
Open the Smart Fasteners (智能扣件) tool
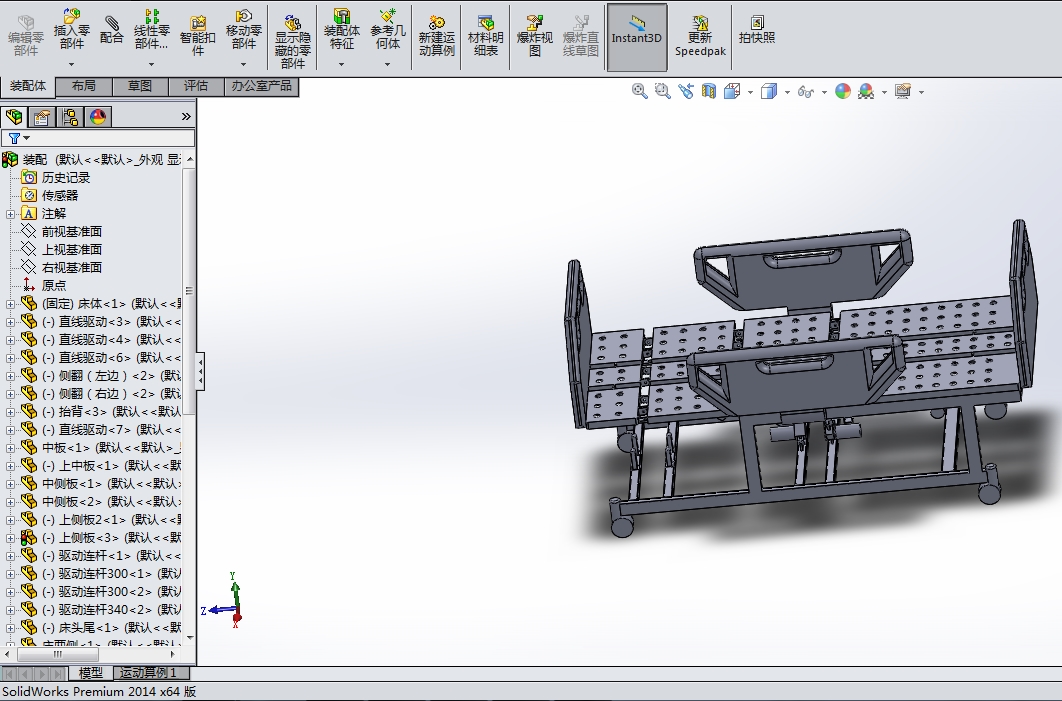coord(198,35)
